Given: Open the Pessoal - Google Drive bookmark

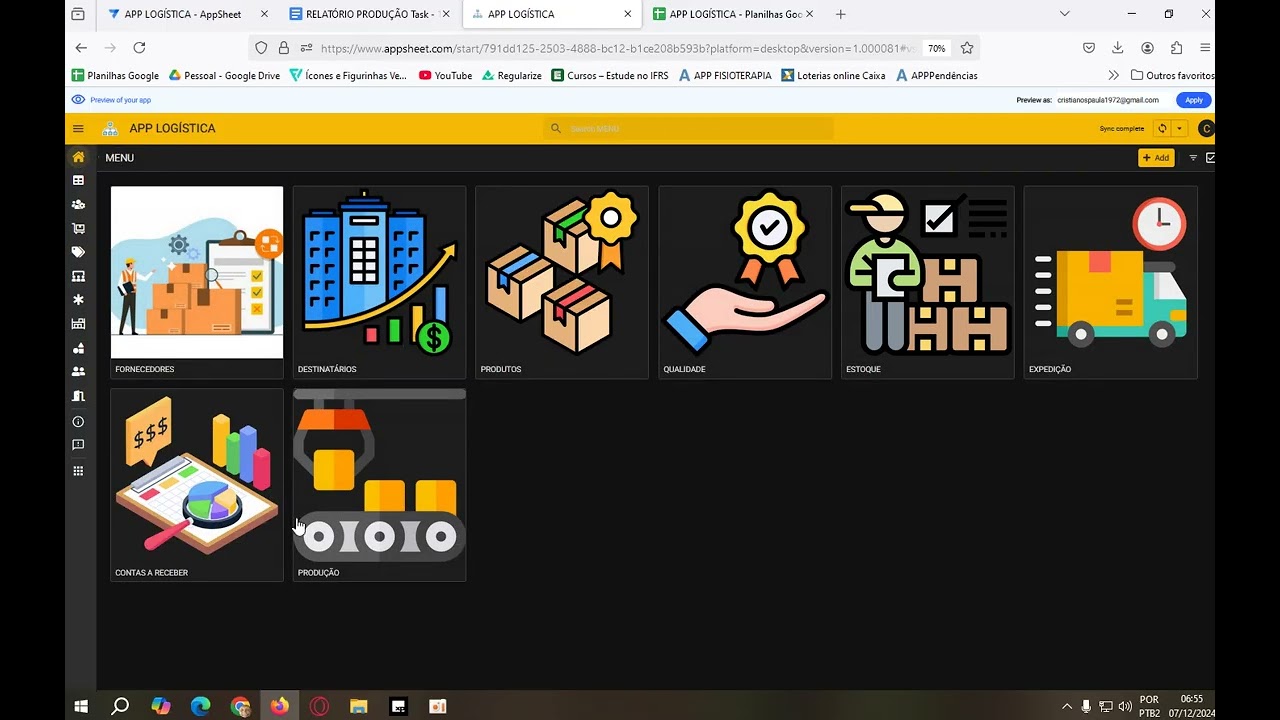Looking at the screenshot, I should pos(224,75).
